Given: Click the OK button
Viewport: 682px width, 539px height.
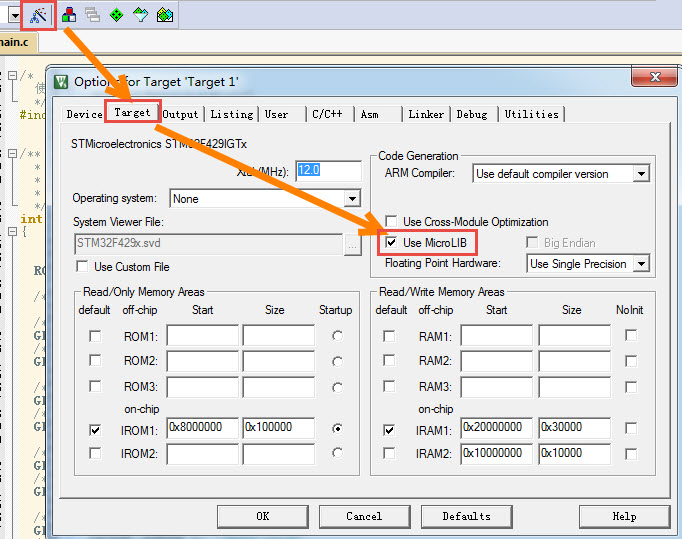Looking at the screenshot, I should pyautogui.click(x=263, y=516).
